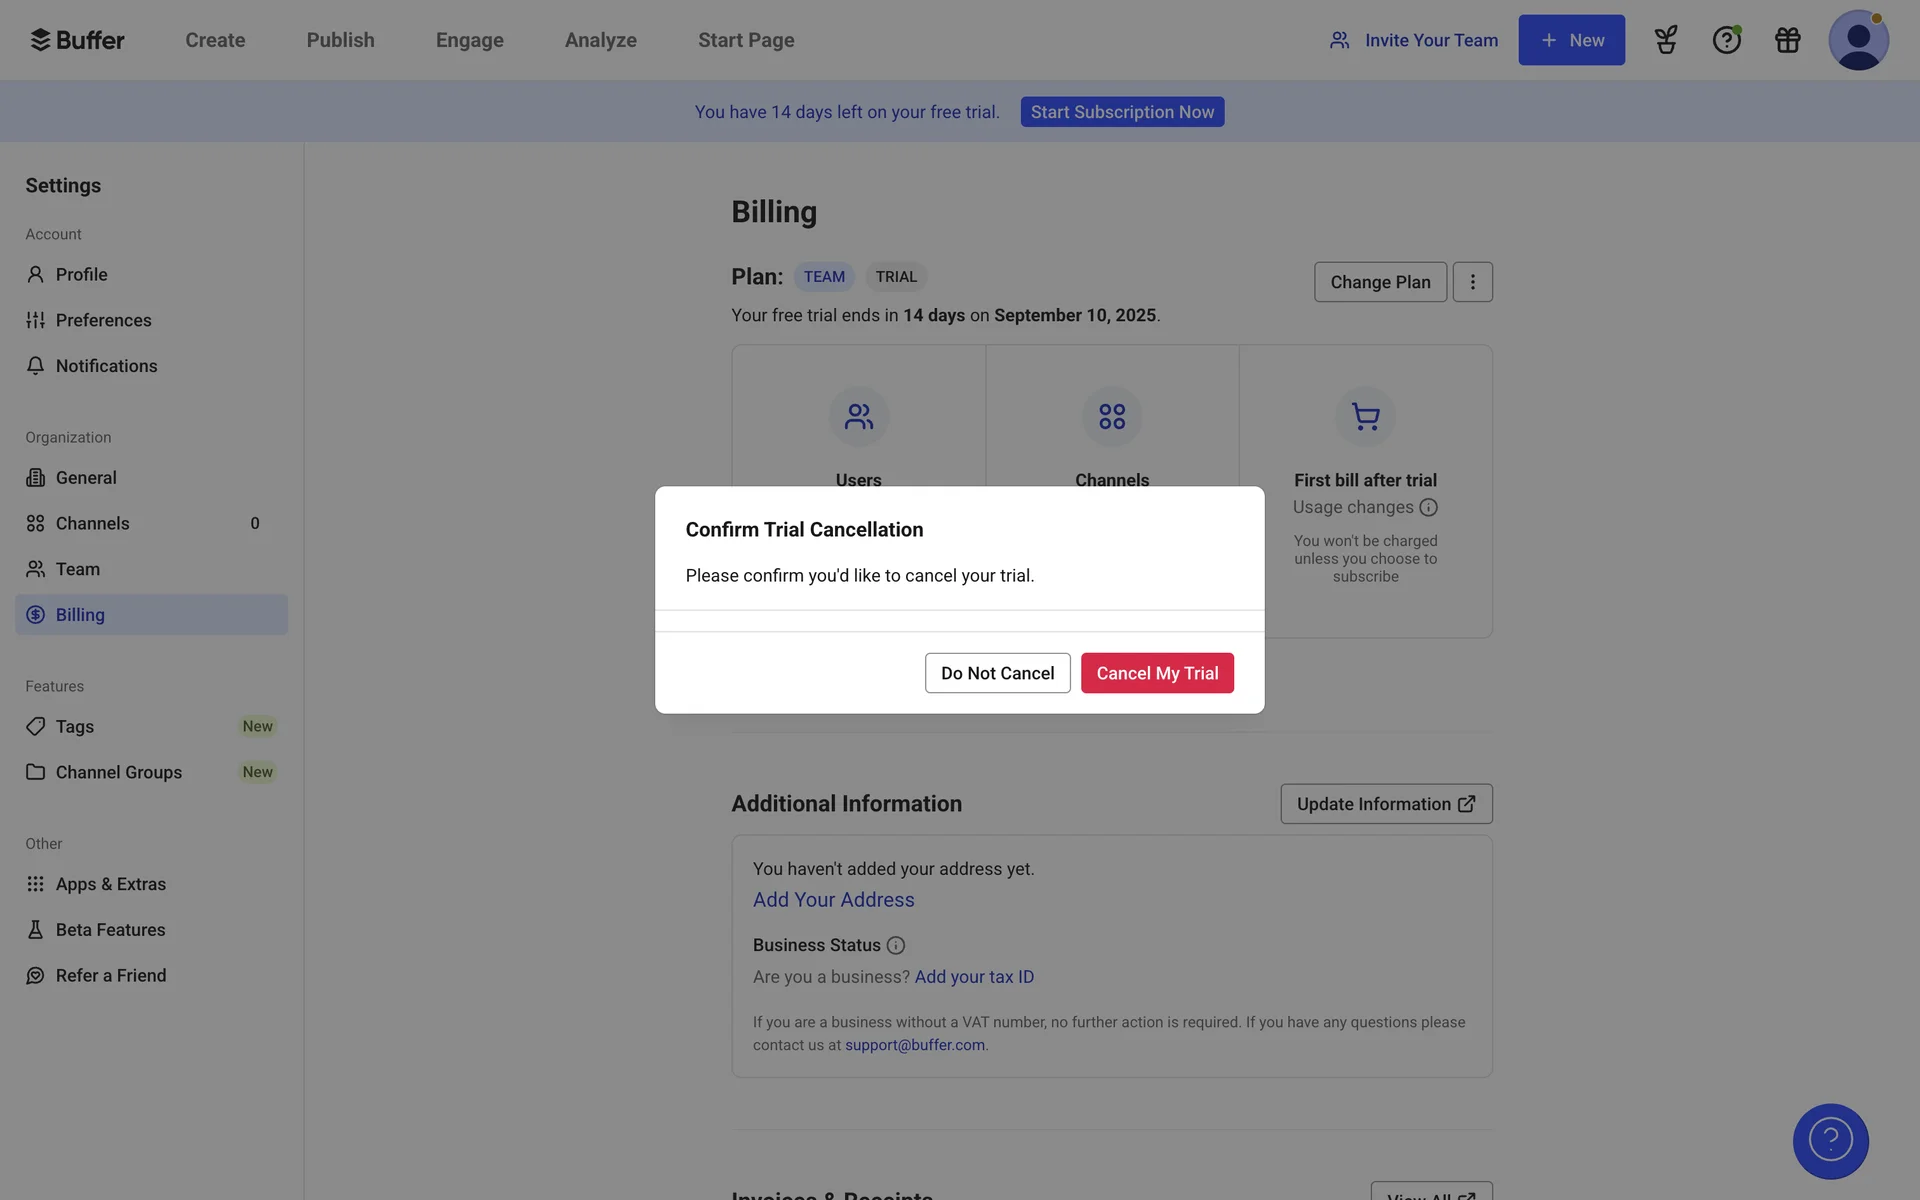Open the user avatar menu
This screenshot has width=1920, height=1200.
coord(1858,40)
